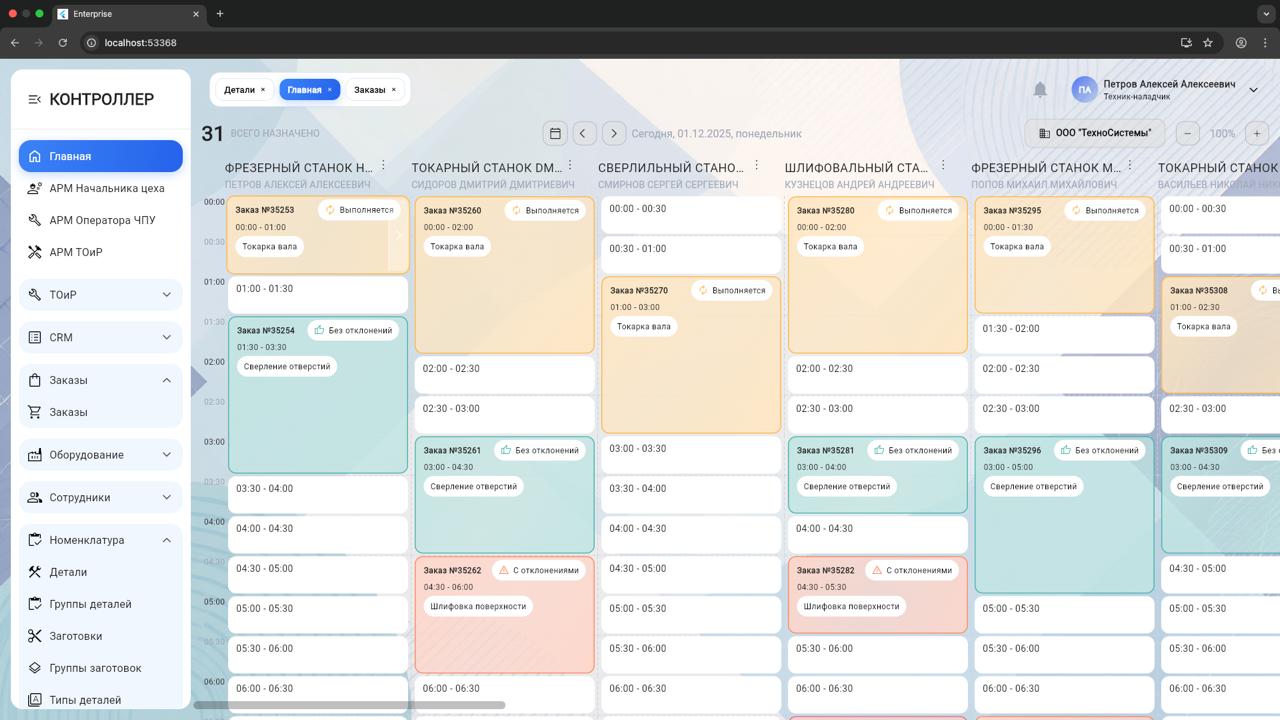
Task: Switch to the Заказы tab
Action: click(x=369, y=90)
